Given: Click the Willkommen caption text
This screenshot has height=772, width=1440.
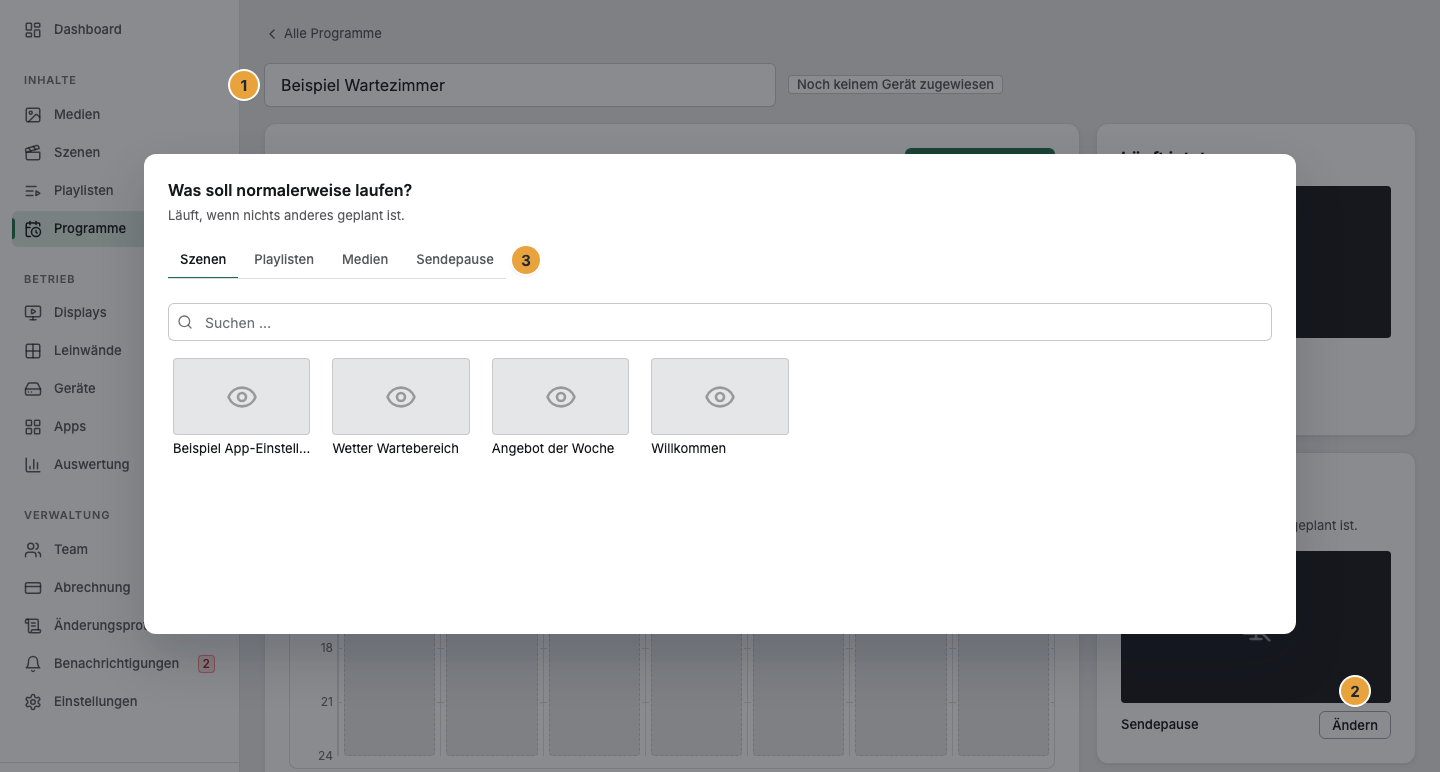Looking at the screenshot, I should (x=689, y=449).
